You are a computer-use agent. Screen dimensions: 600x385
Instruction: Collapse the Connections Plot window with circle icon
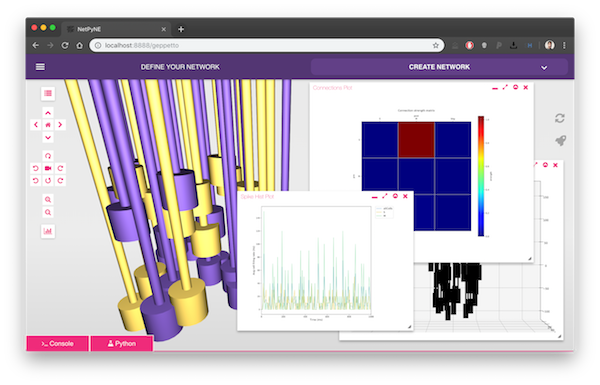515,87
